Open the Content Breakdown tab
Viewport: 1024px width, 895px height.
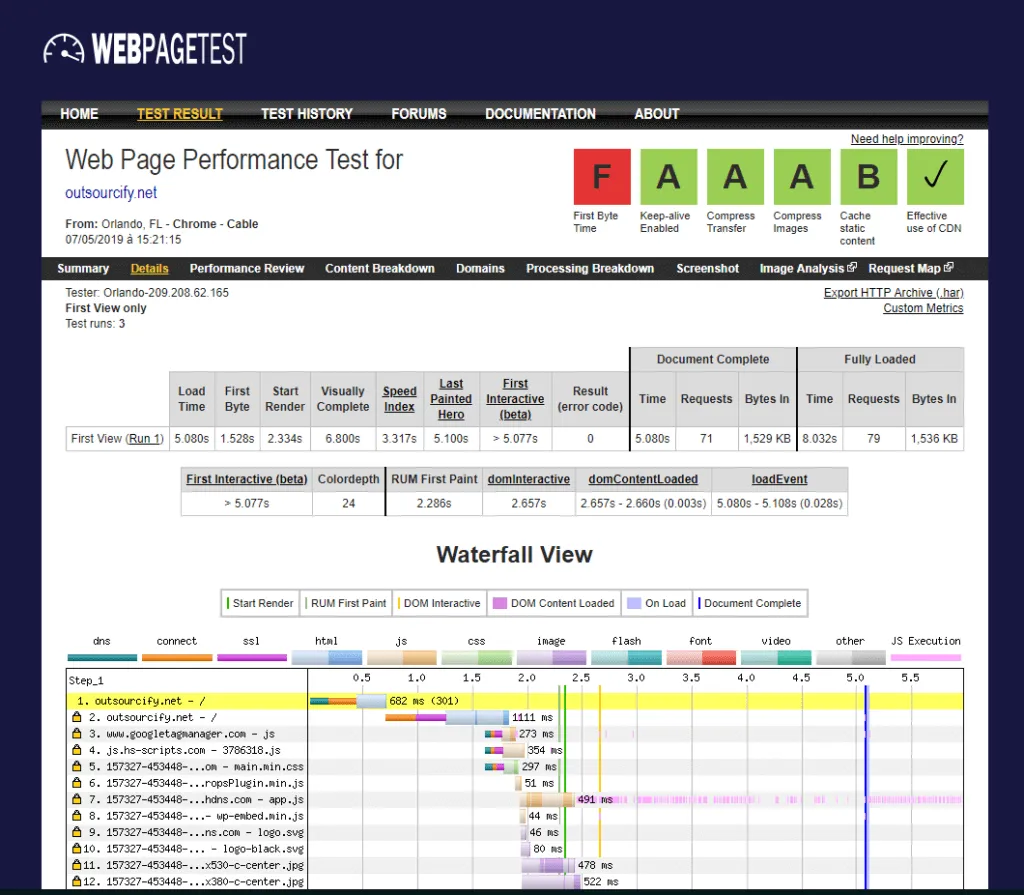[379, 268]
